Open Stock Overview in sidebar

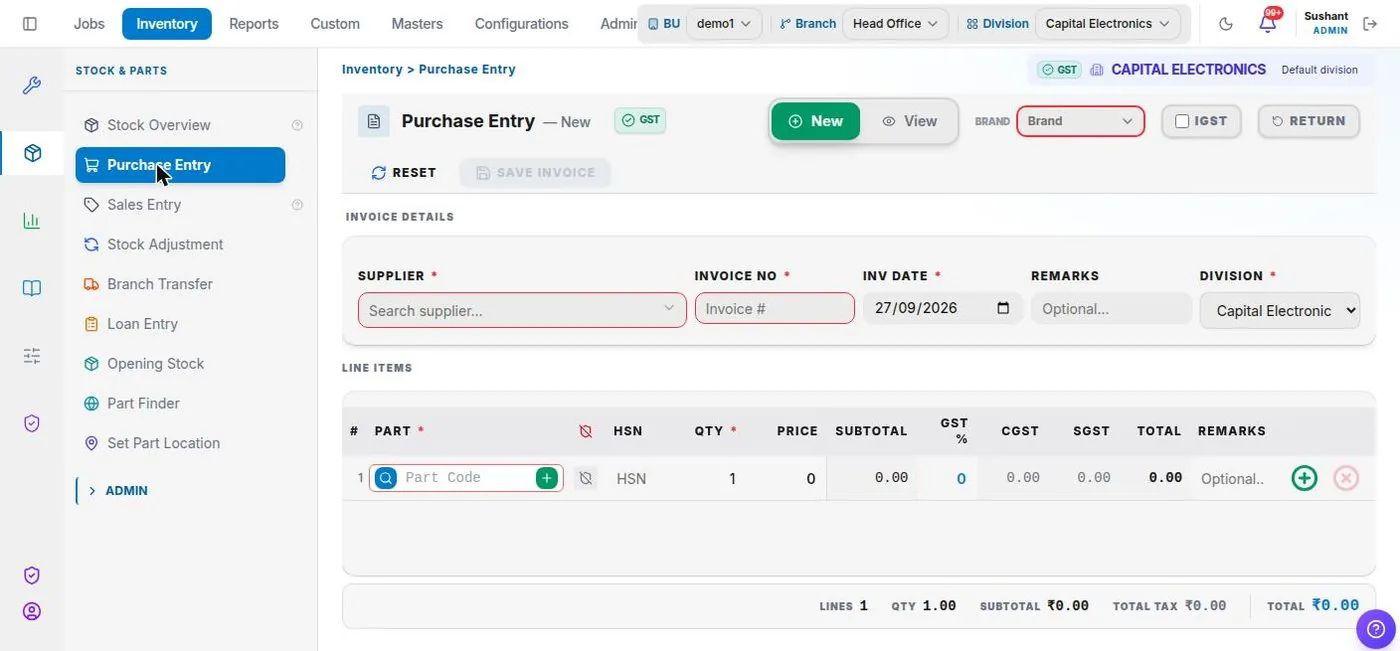(180, 125)
